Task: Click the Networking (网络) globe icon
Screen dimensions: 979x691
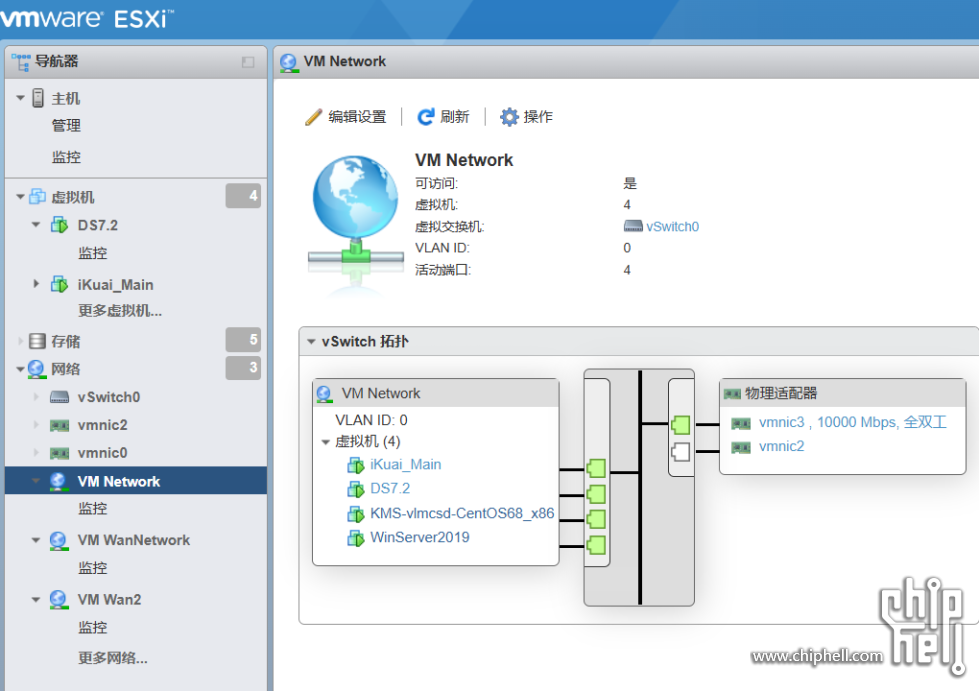Action: 37,369
